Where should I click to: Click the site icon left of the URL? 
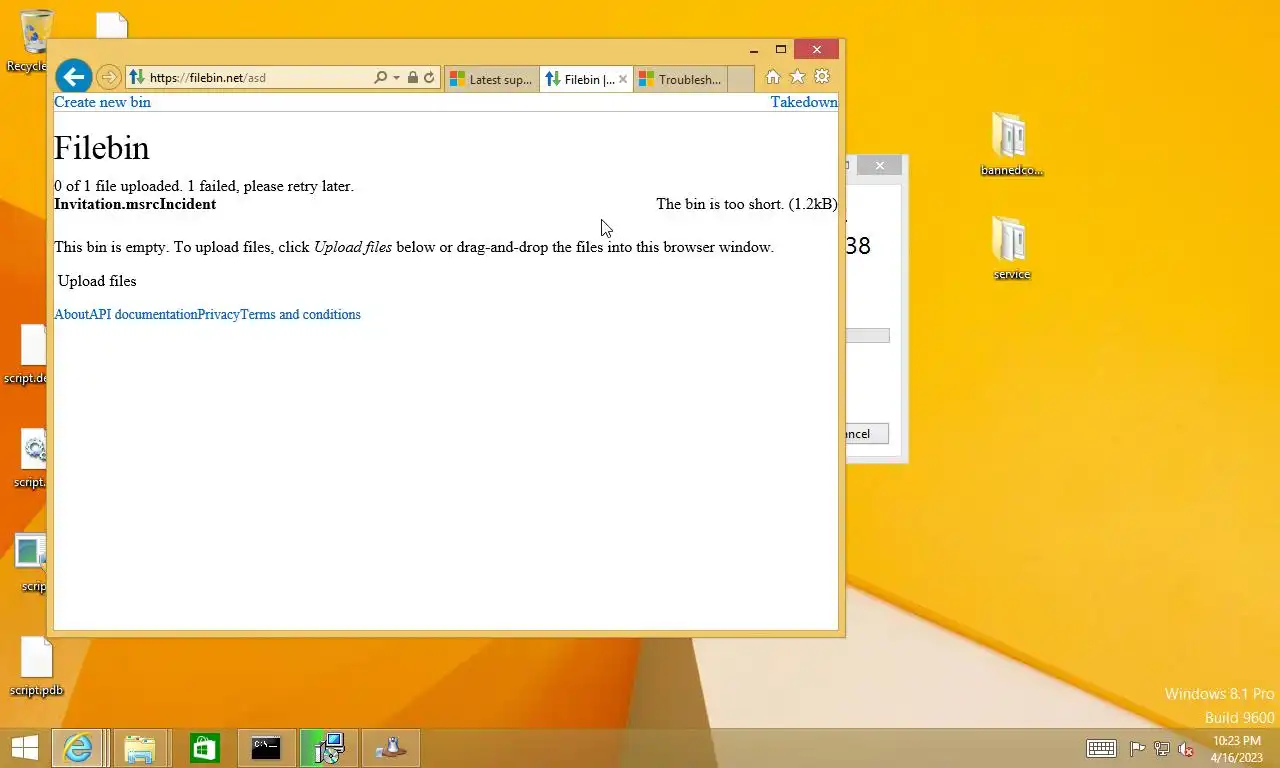tap(137, 77)
